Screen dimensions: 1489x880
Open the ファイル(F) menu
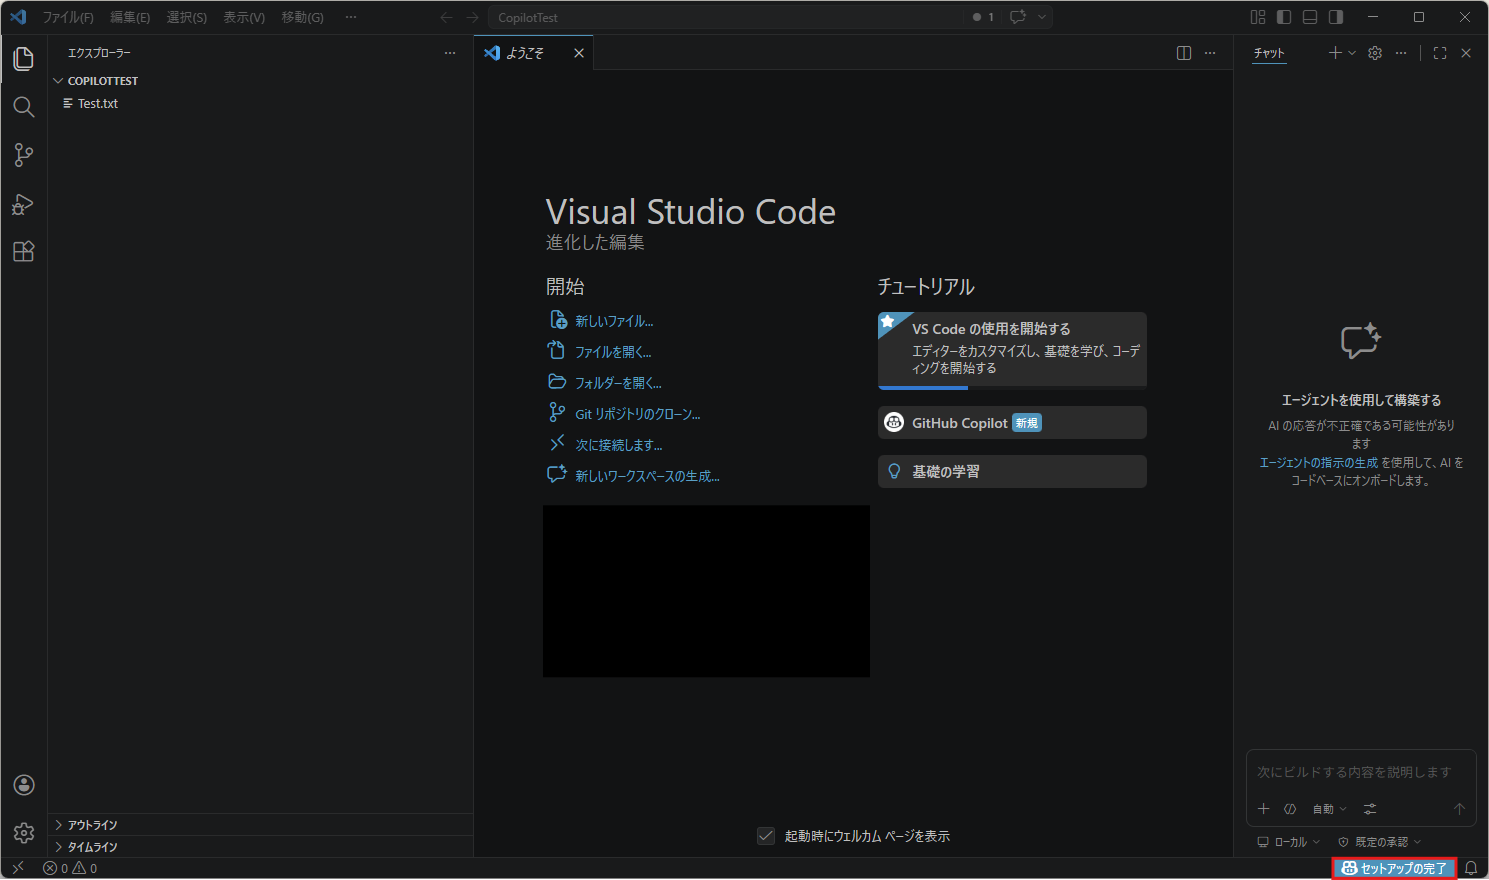68,17
